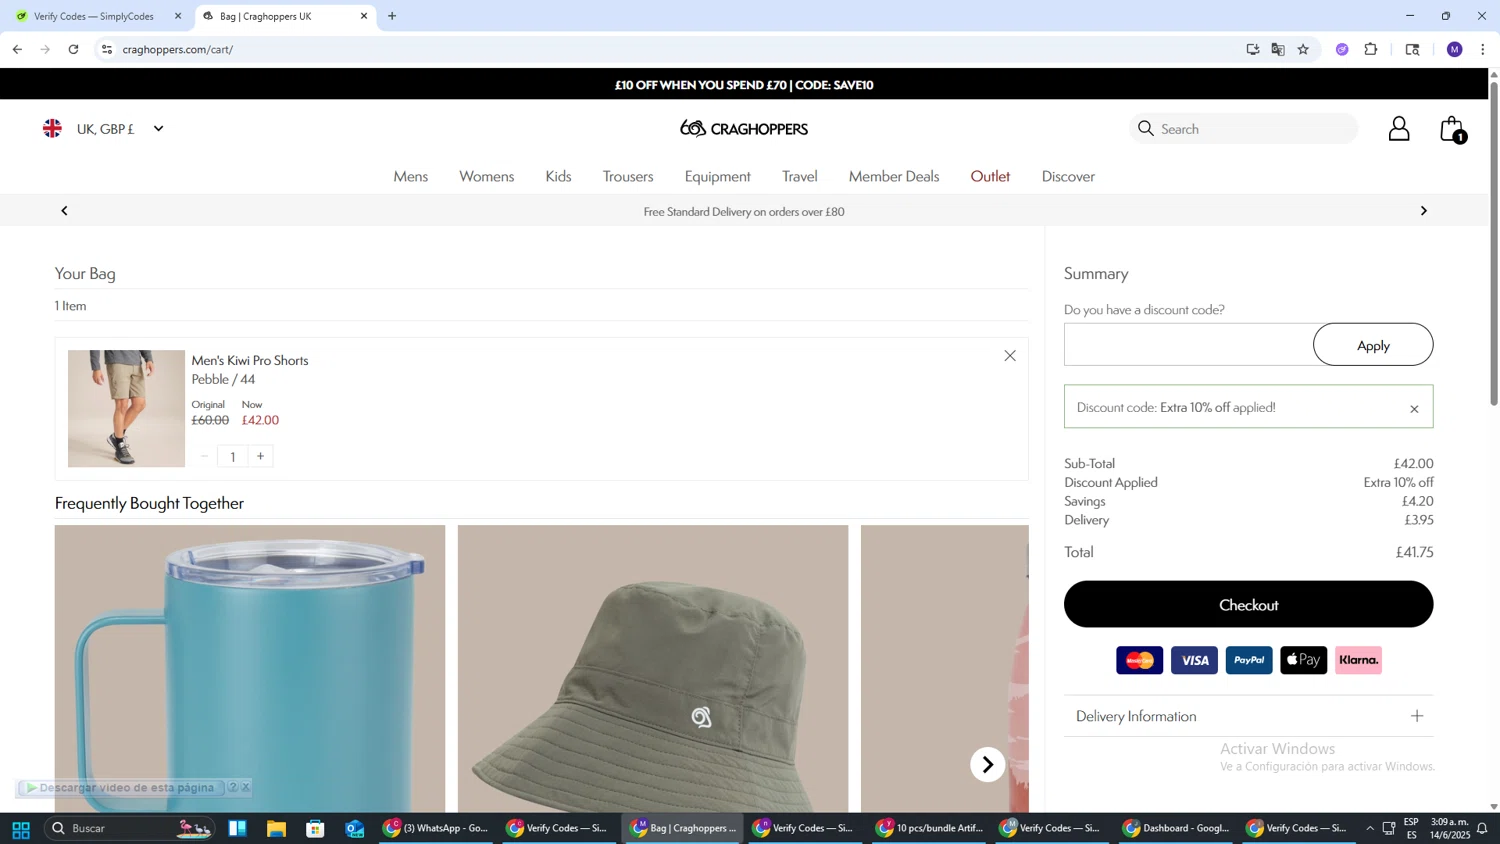Open the Equipment menu
Screen dimensions: 1500x844
718,177
